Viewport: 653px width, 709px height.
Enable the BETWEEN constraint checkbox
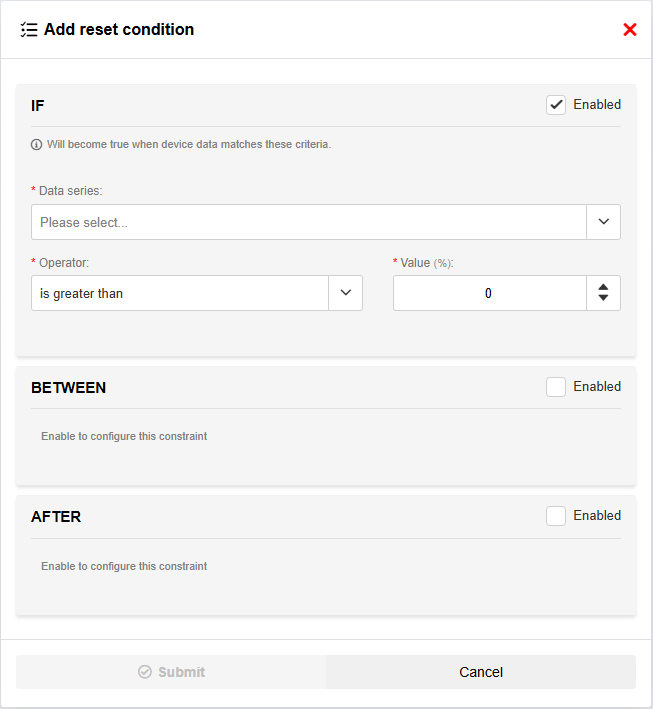coord(556,387)
